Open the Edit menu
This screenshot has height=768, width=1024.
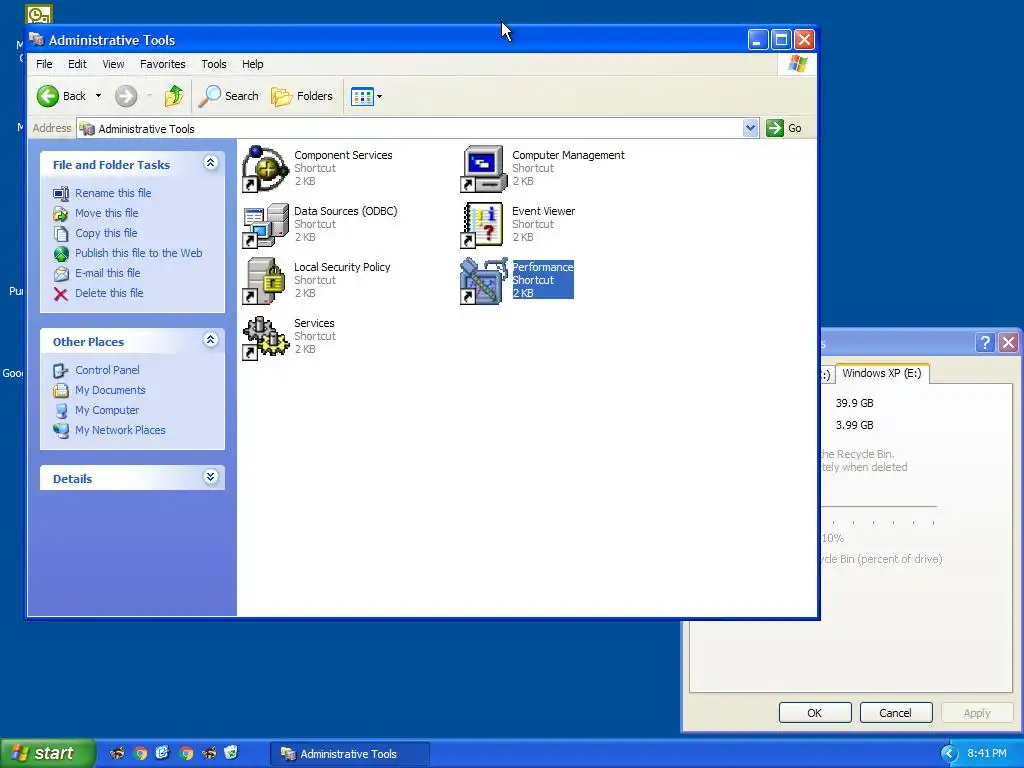pyautogui.click(x=77, y=64)
